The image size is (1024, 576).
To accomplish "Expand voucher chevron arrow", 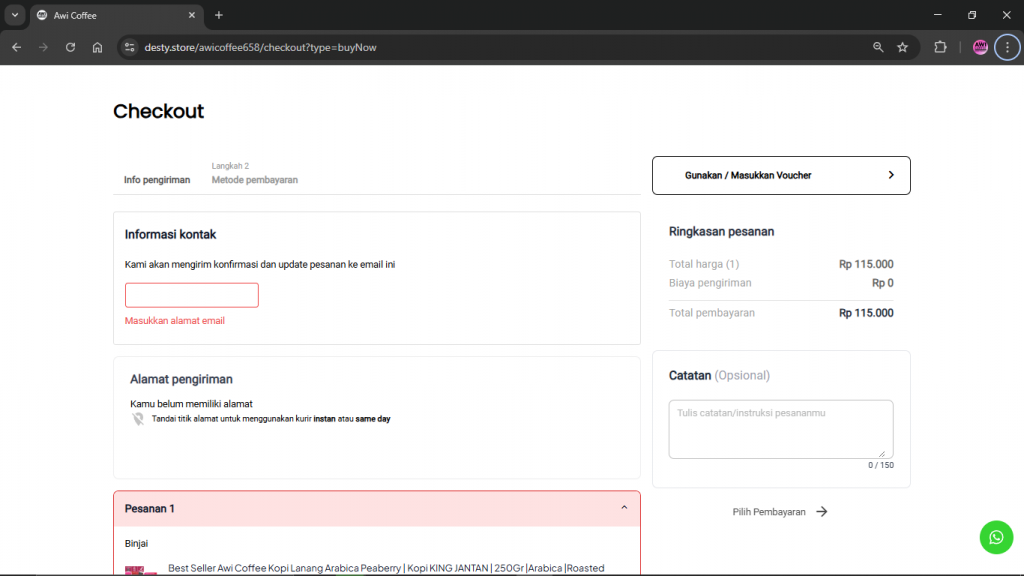I will pos(891,175).
